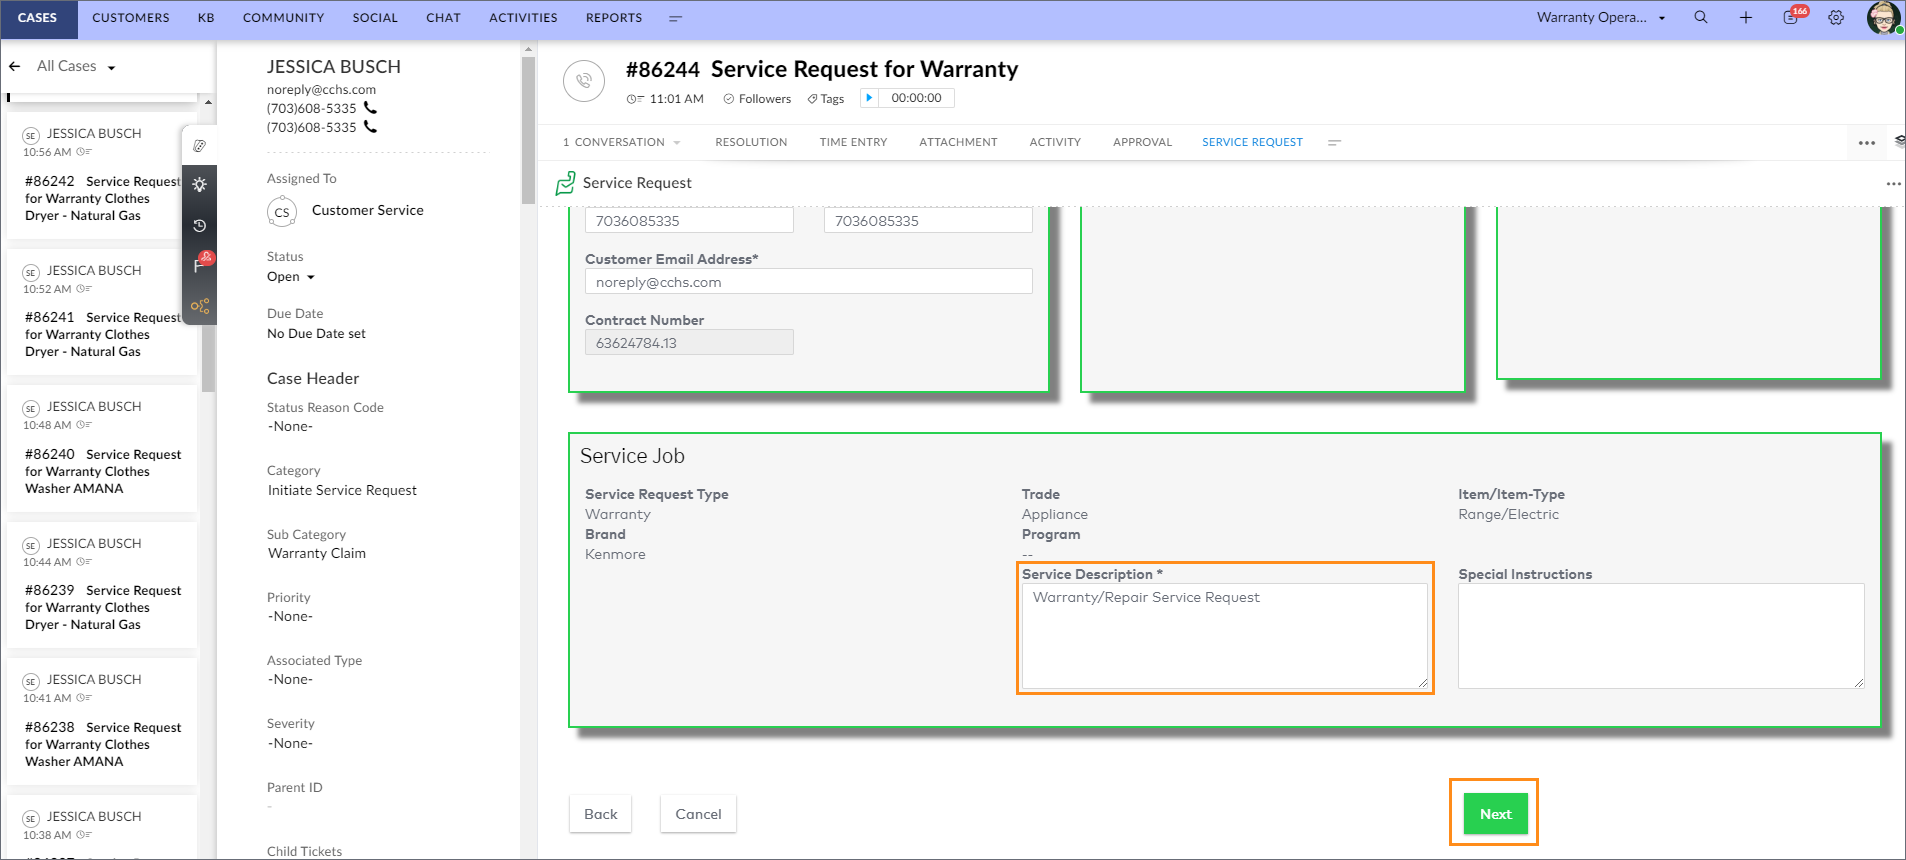Add Tags to case #86244

(826, 99)
